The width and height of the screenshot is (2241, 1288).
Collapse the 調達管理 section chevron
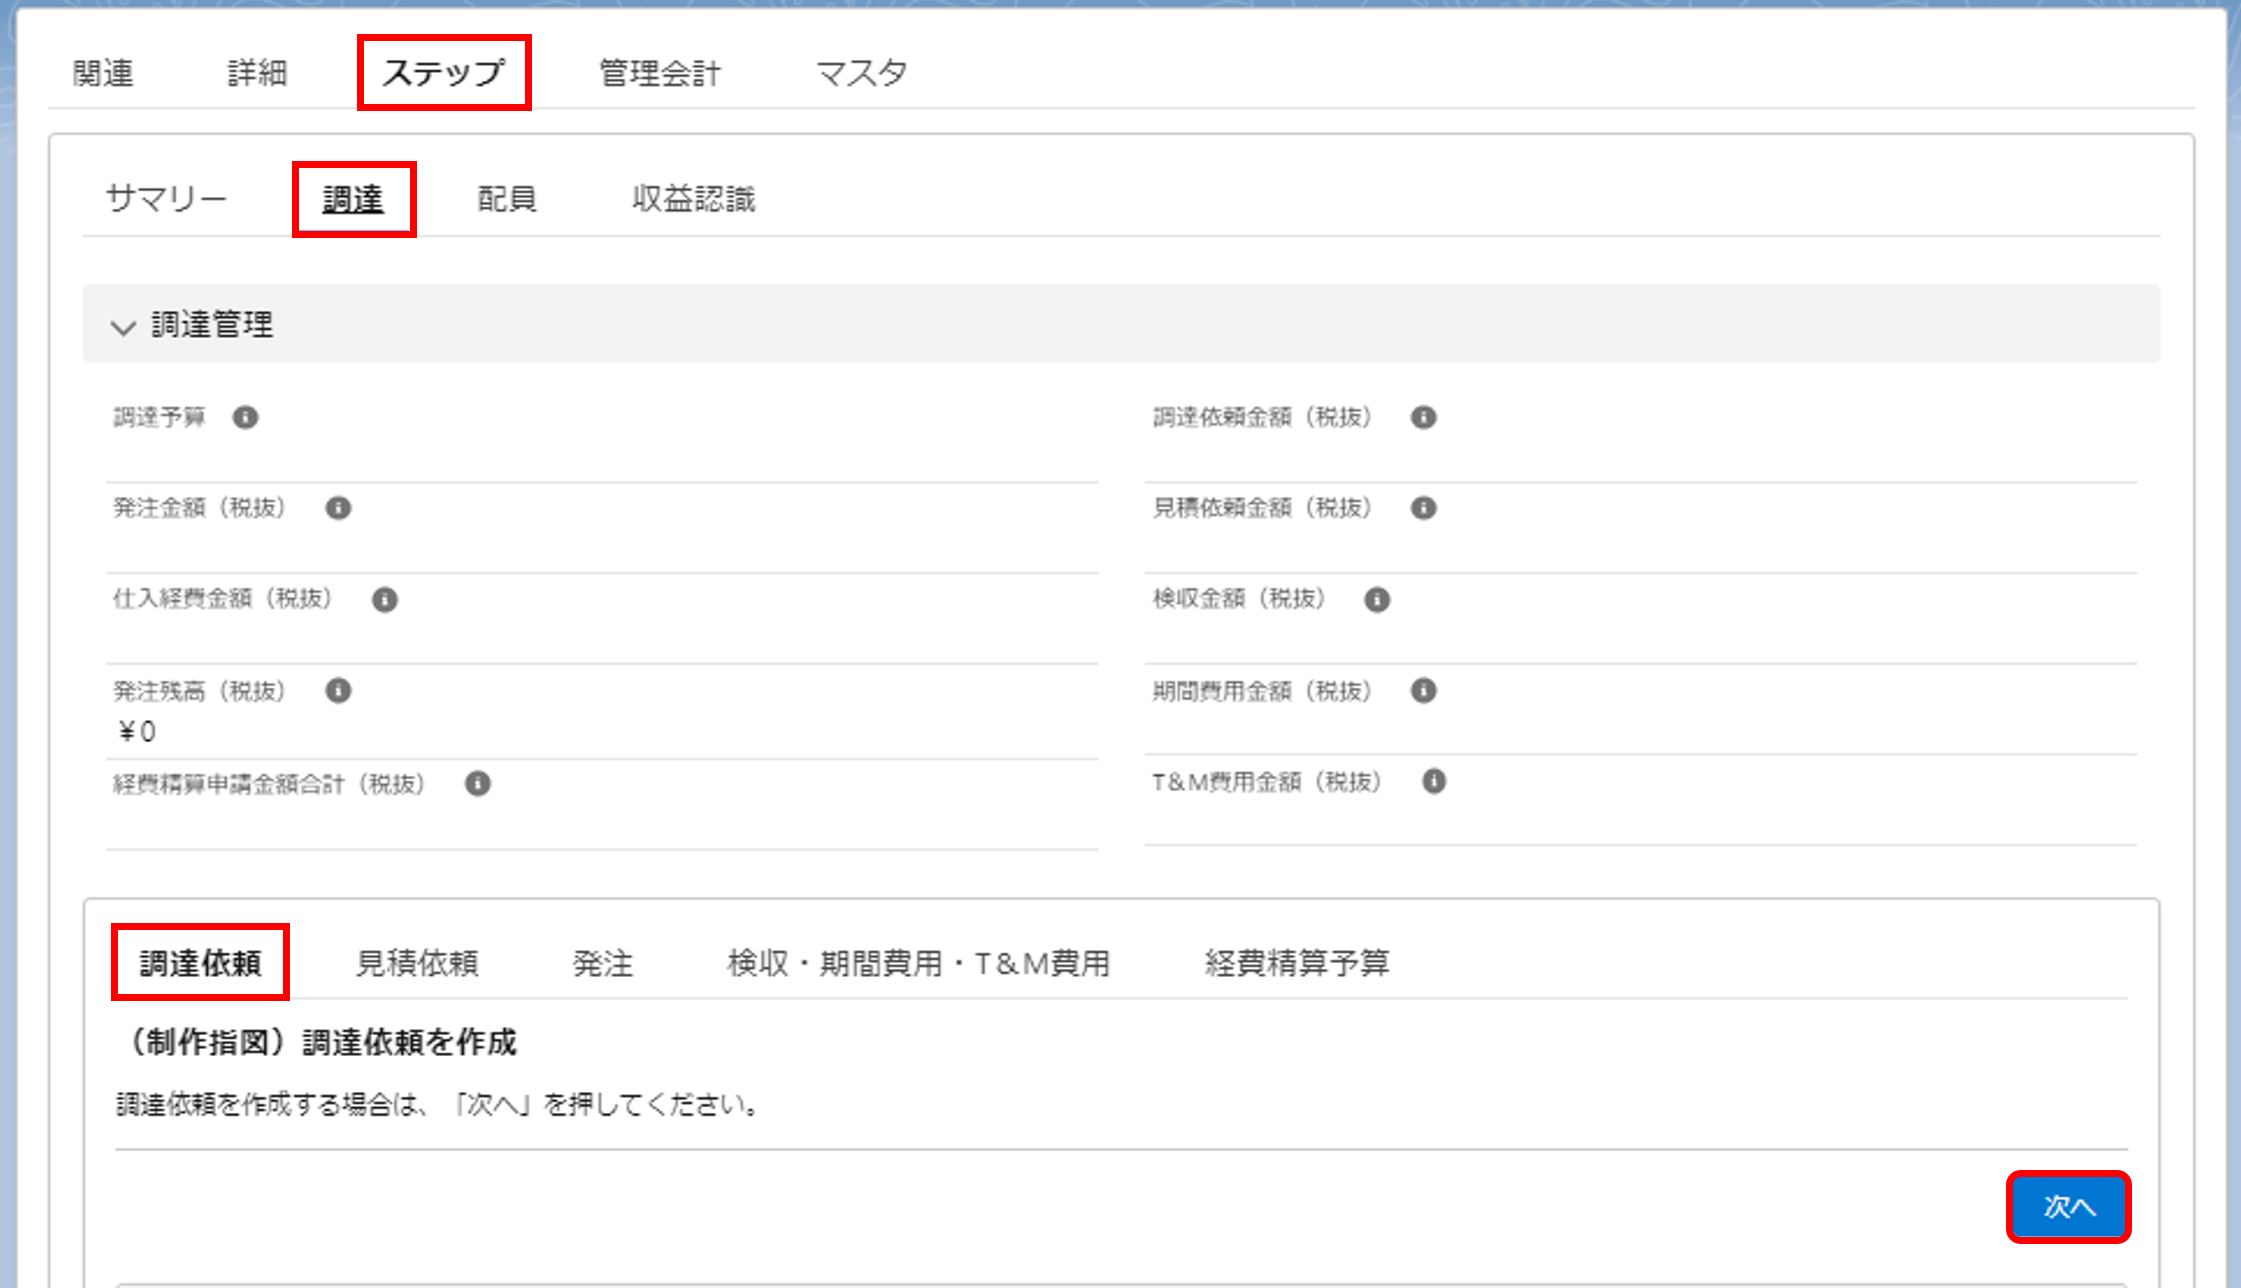tap(123, 327)
